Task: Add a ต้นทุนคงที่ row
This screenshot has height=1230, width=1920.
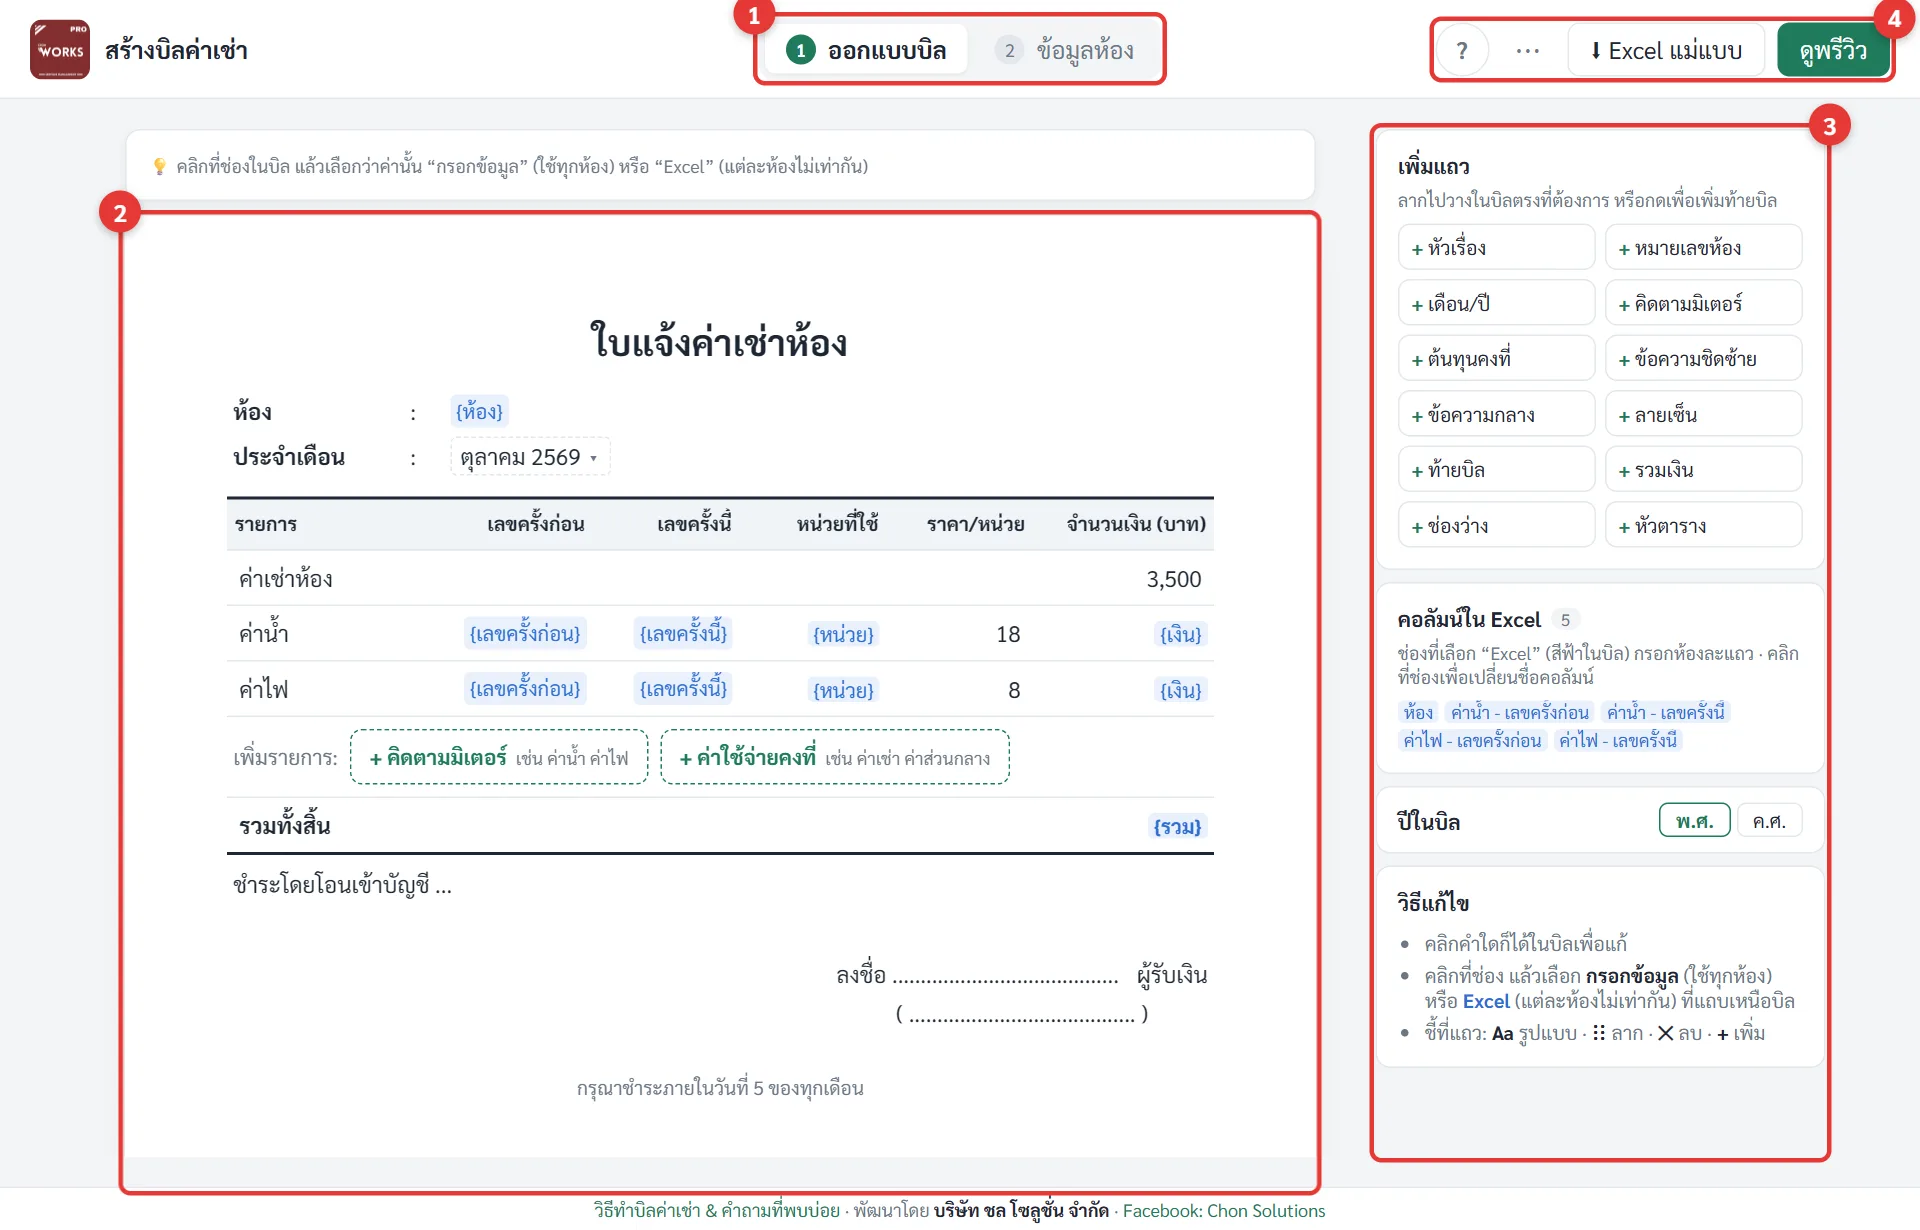Action: tap(1496, 359)
